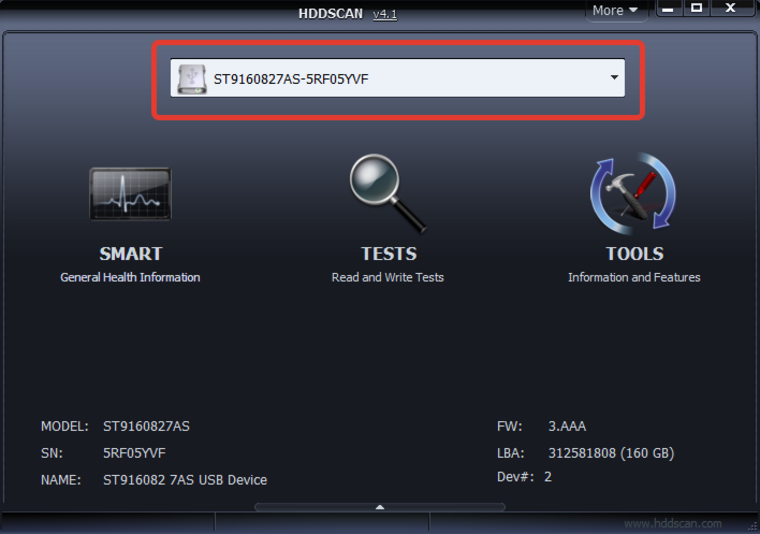Open the TESTS magnifying glass icon

388,193
